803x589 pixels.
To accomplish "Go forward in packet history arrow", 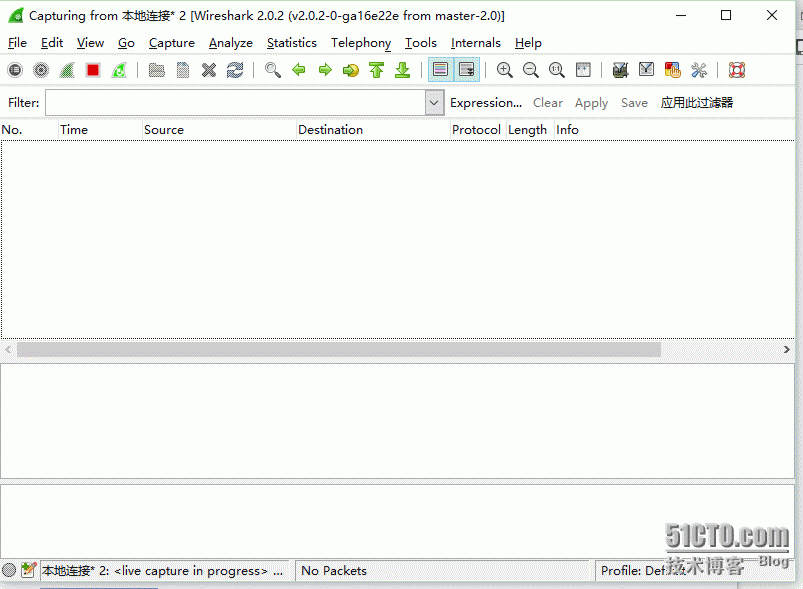I will click(x=325, y=70).
